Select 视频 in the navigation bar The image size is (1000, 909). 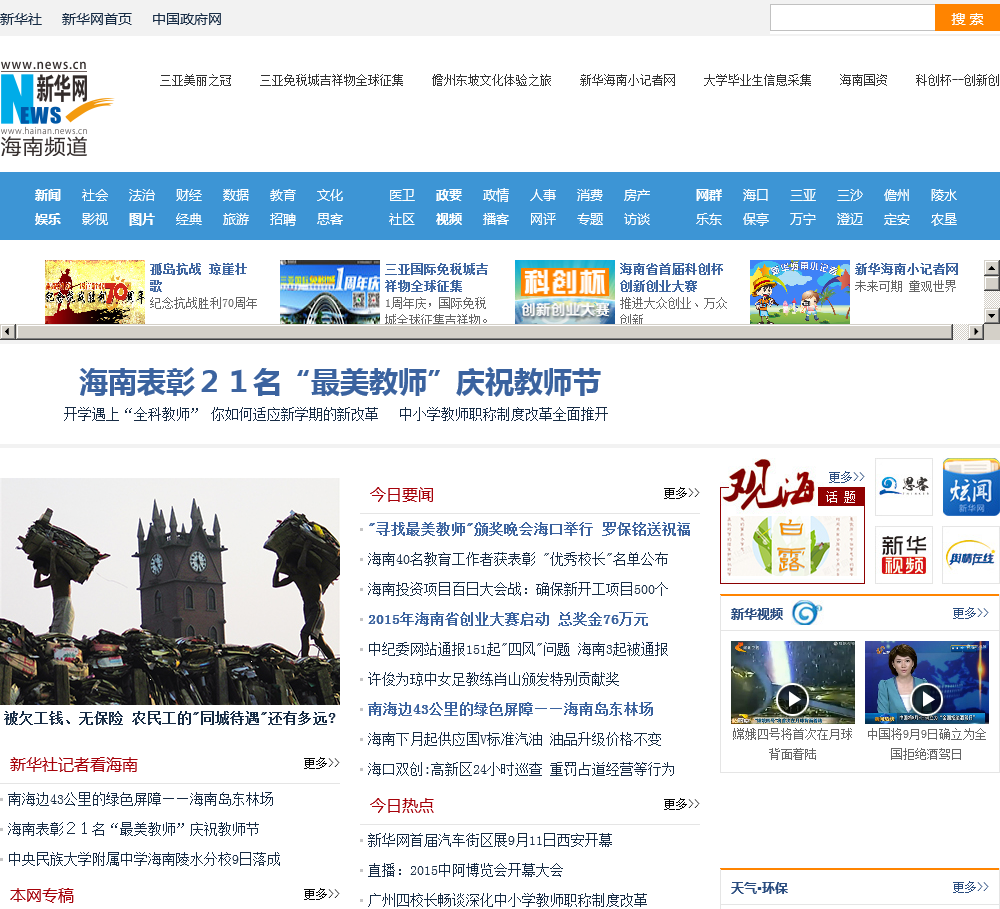(449, 219)
